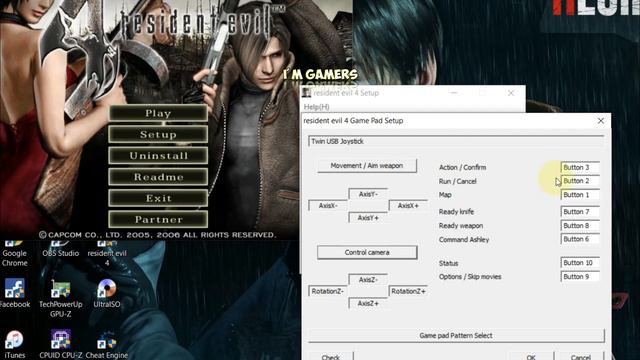Click the Command Ashley label
Viewport: 640px width, 360px height.
(x=464, y=240)
